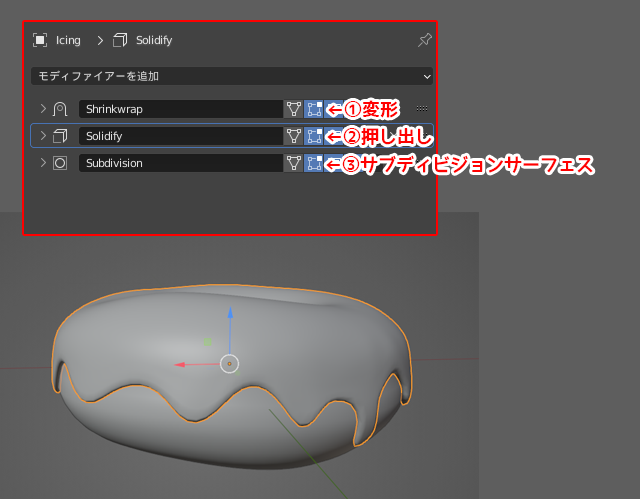Viewport: 640px width, 499px height.
Task: Open the モディファイアーを追加 dropdown
Action: pos(231,76)
